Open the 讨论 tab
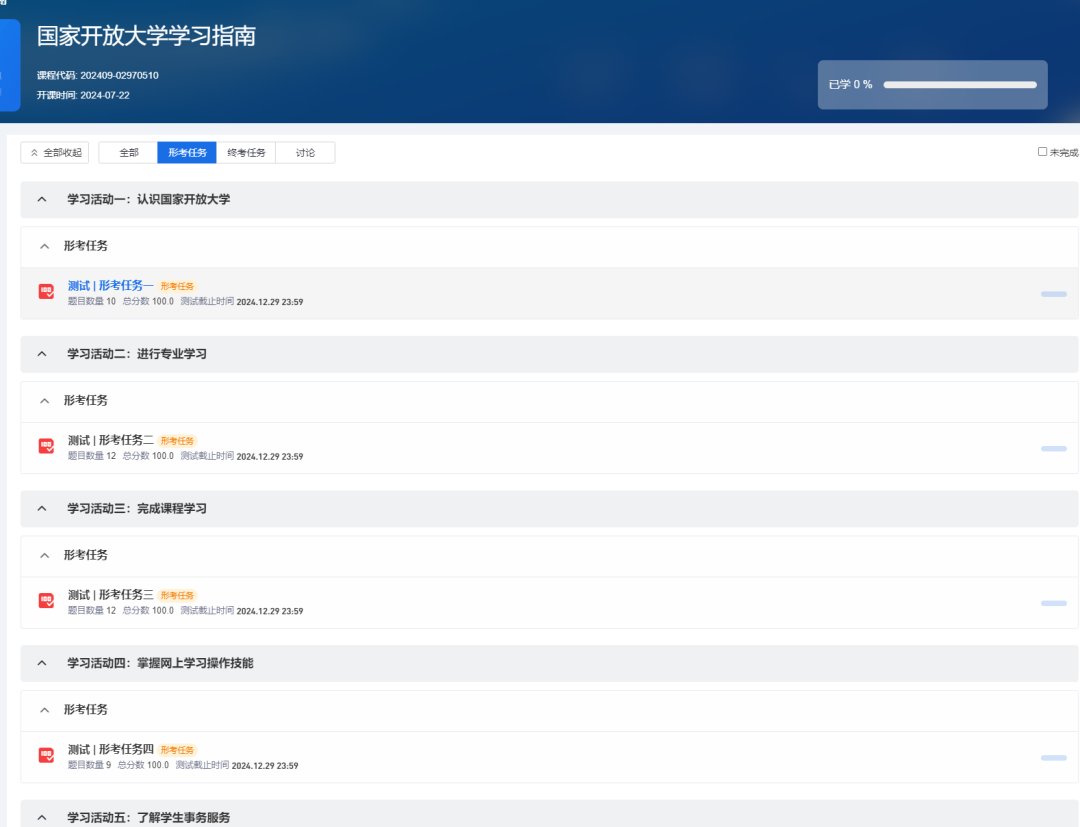This screenshot has height=827, width=1080. coord(305,152)
